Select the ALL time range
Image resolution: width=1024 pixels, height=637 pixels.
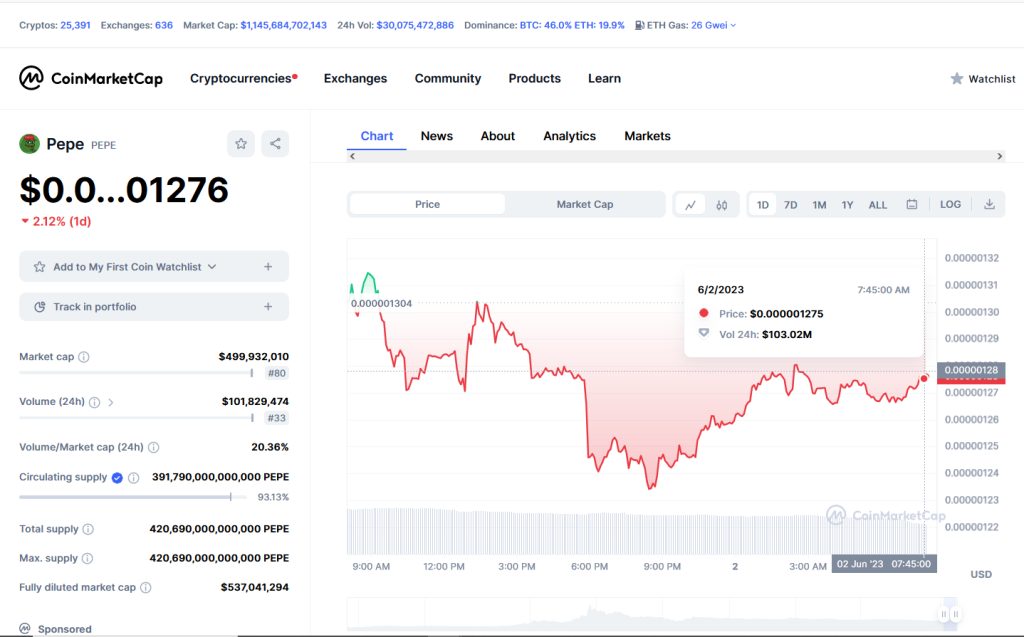click(878, 204)
